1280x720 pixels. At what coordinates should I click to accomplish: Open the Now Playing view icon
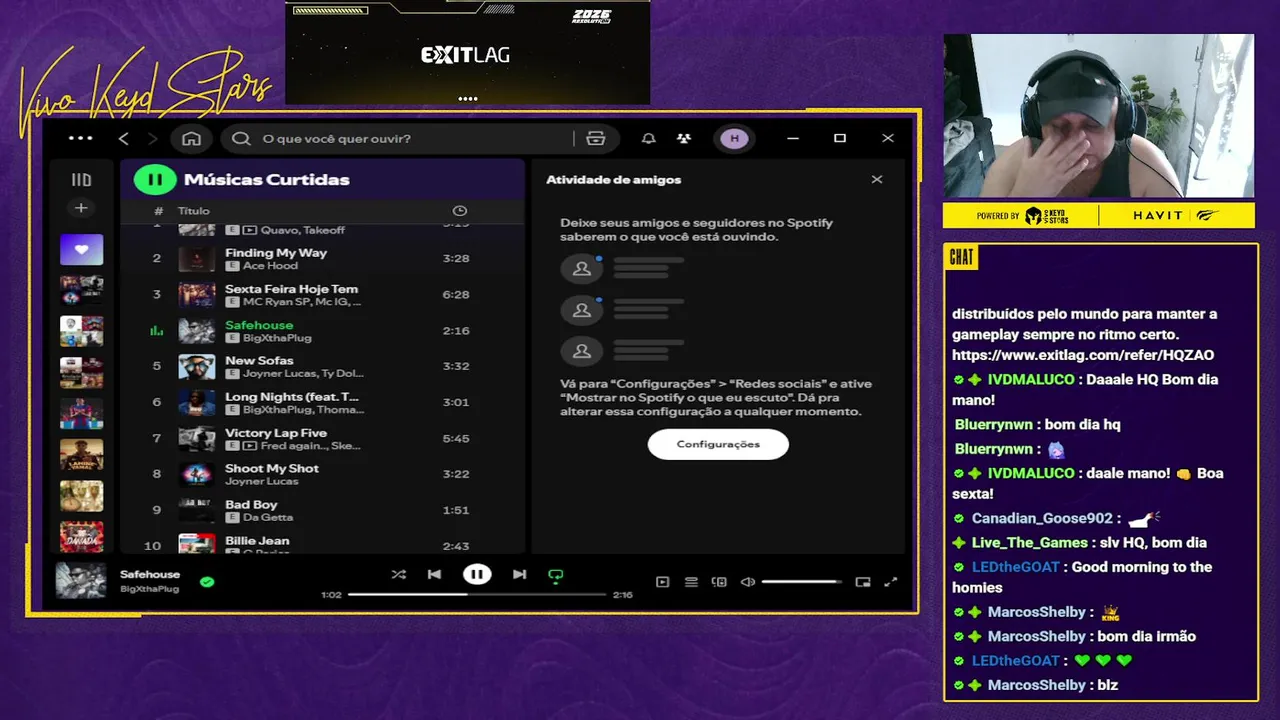662,582
